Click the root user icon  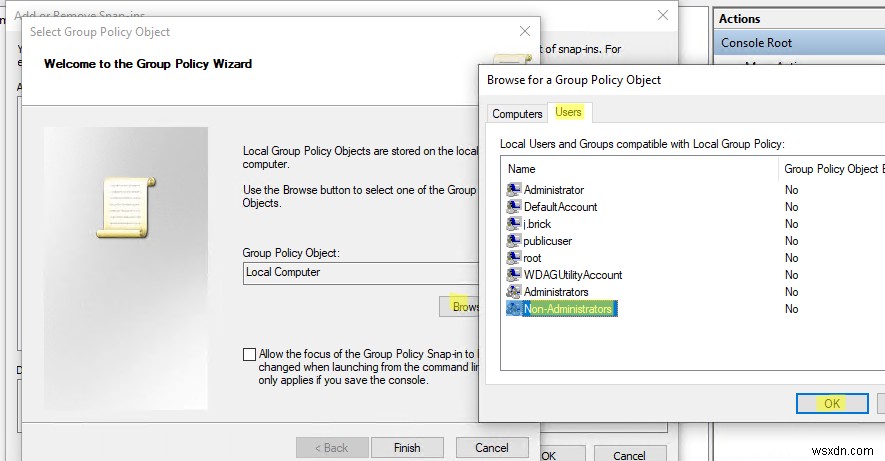pyautogui.click(x=514, y=257)
